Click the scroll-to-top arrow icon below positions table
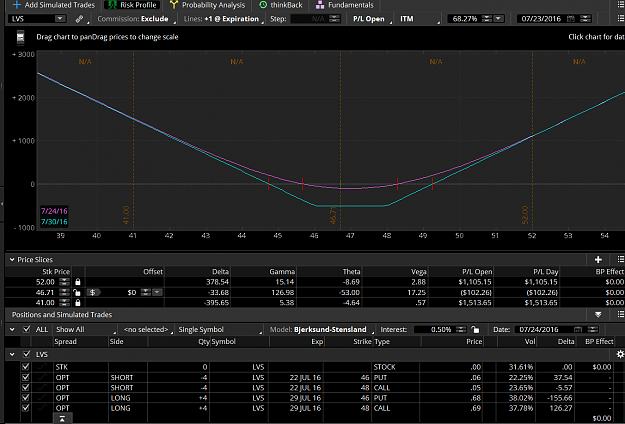625x424 pixels. point(62,418)
